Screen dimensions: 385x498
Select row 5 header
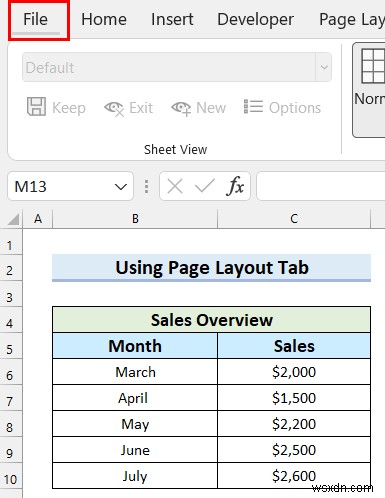point(11,346)
